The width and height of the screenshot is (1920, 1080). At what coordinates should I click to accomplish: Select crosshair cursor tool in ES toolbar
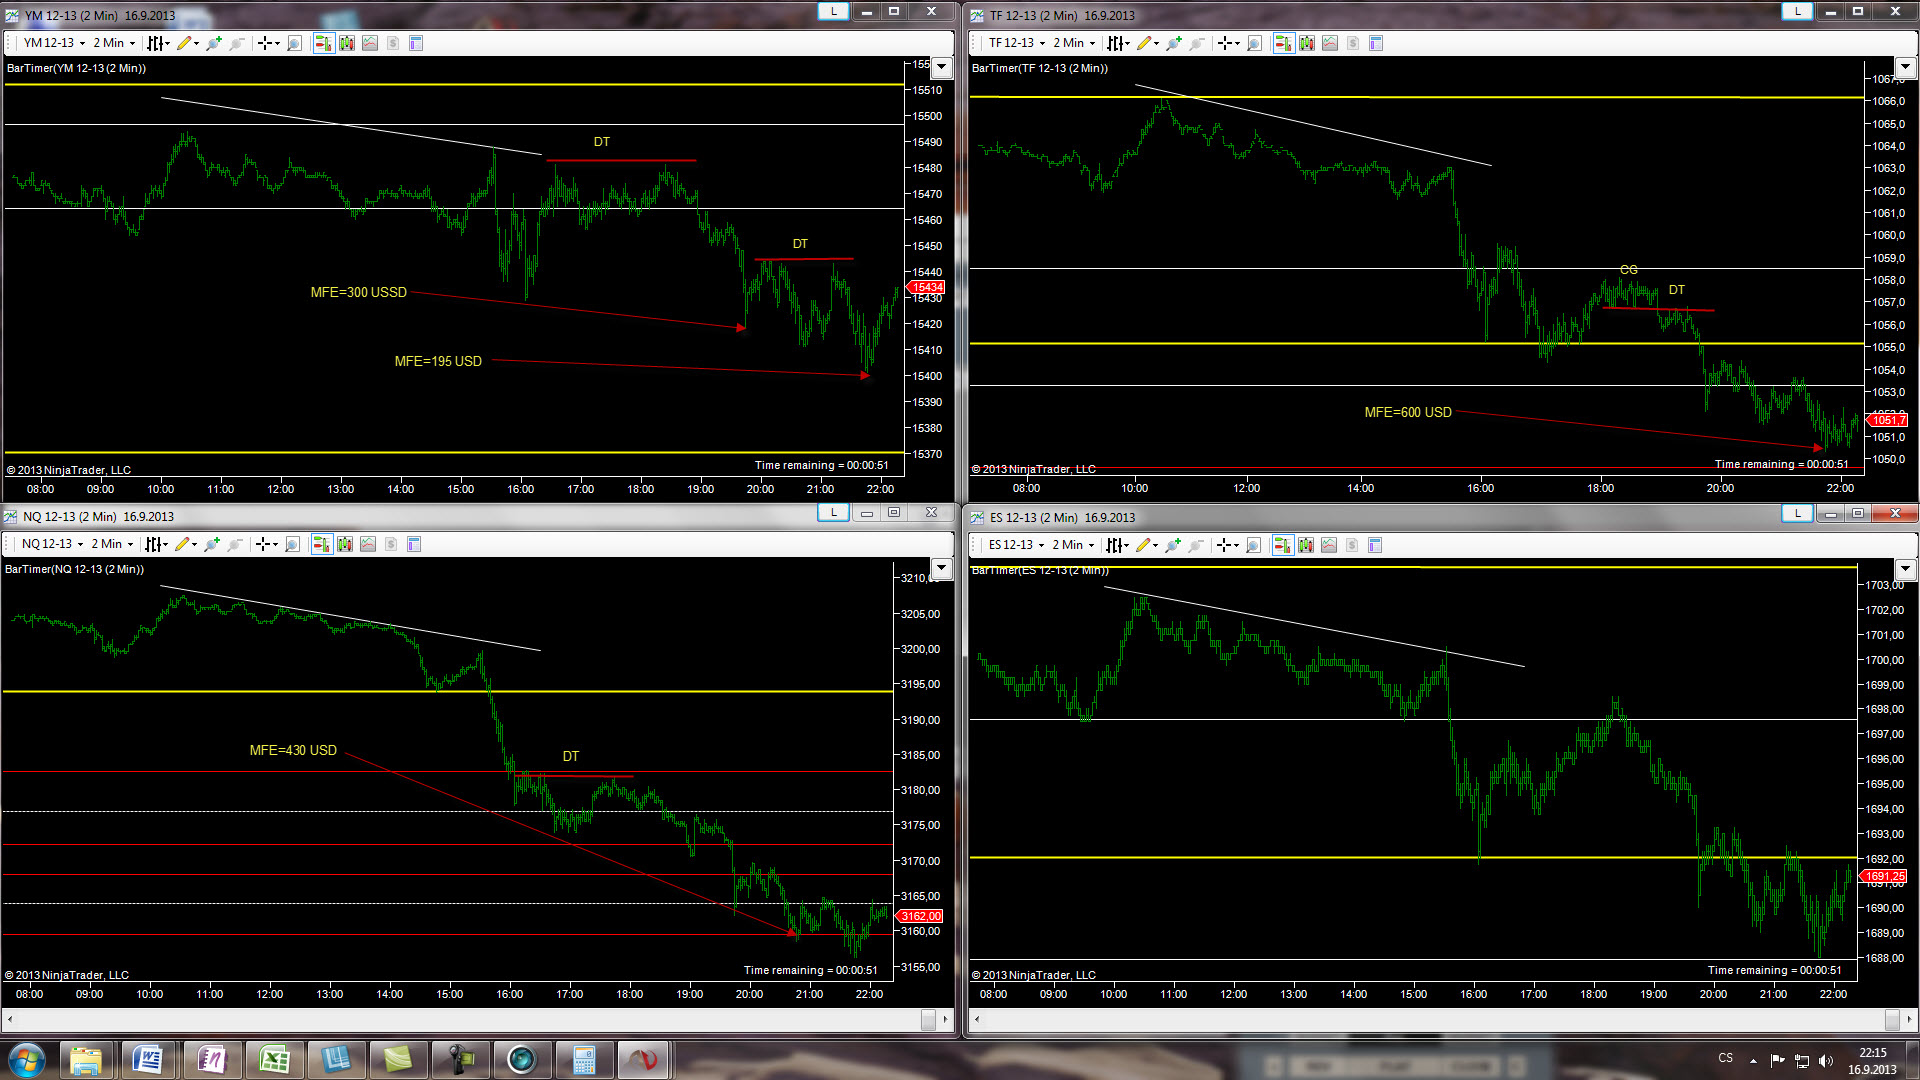coord(1223,545)
